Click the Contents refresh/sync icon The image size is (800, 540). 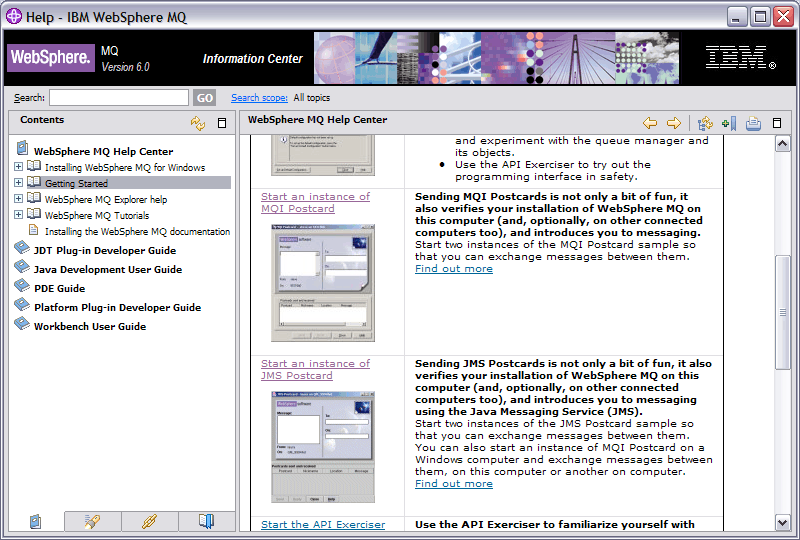point(197,123)
